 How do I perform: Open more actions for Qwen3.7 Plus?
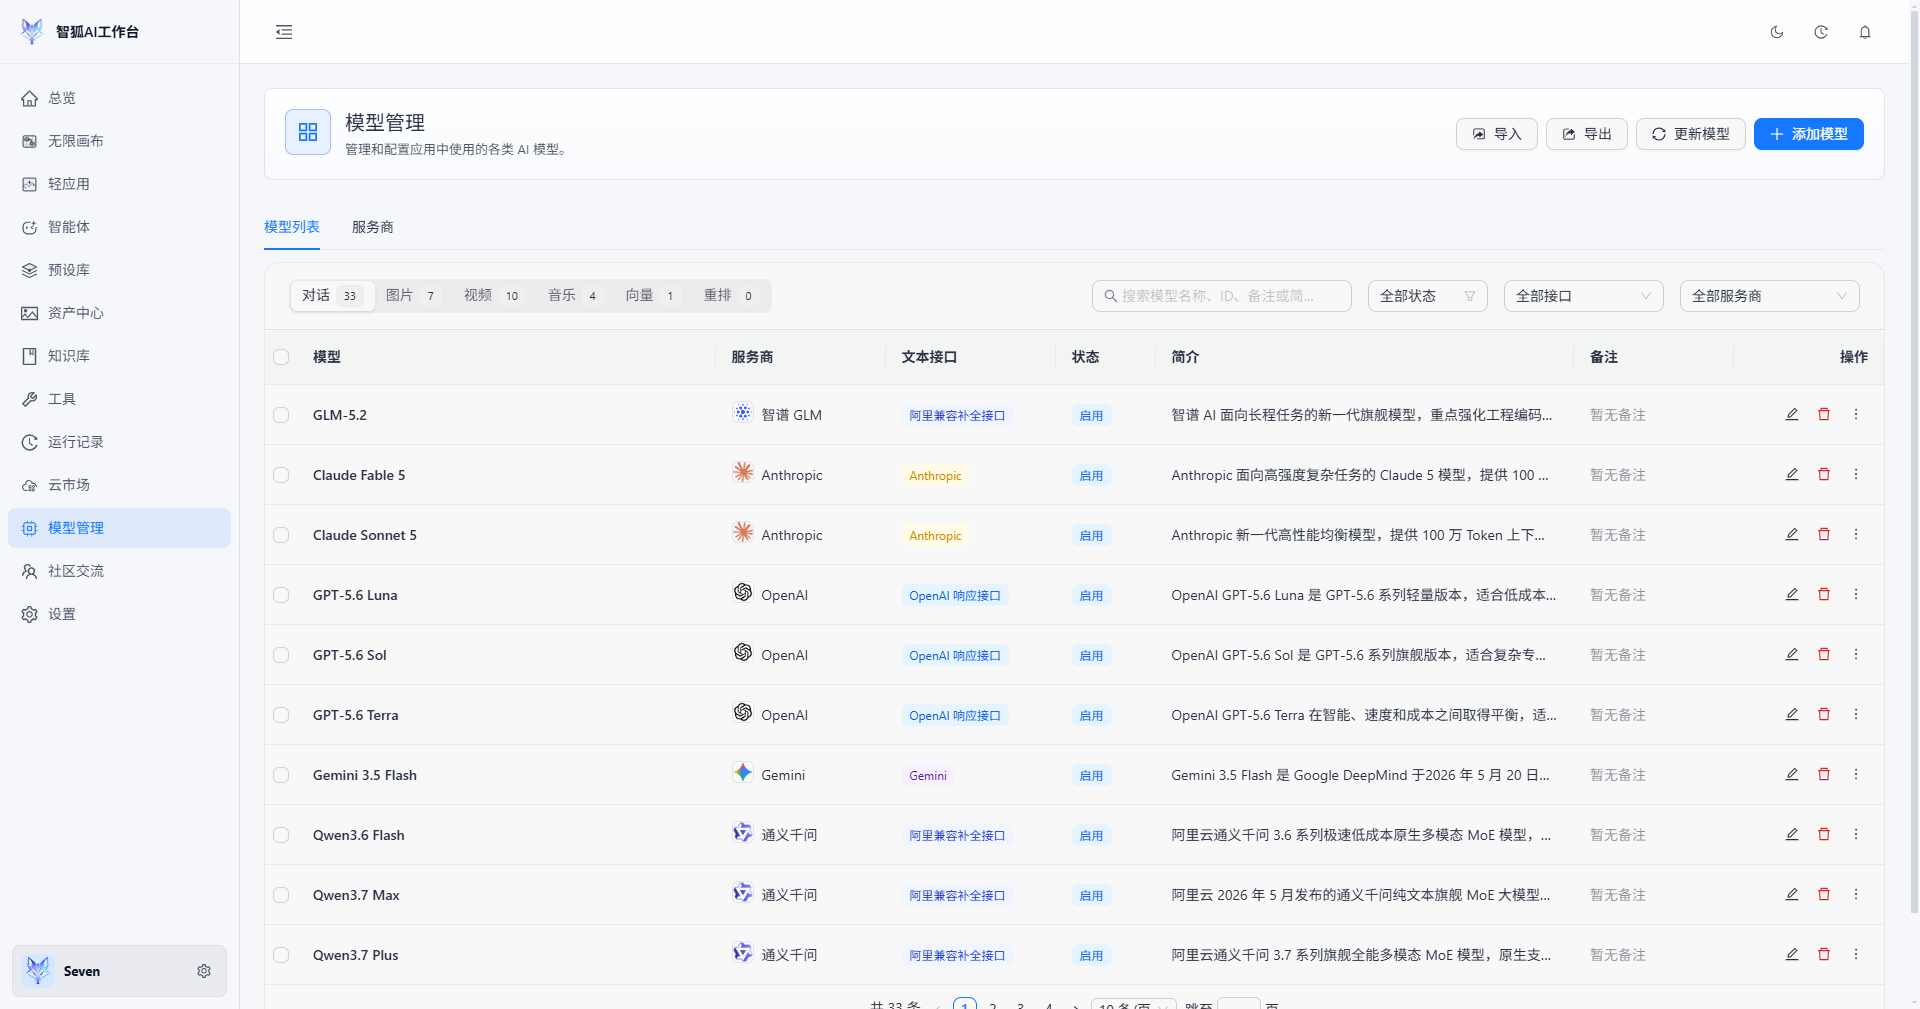pyautogui.click(x=1856, y=954)
